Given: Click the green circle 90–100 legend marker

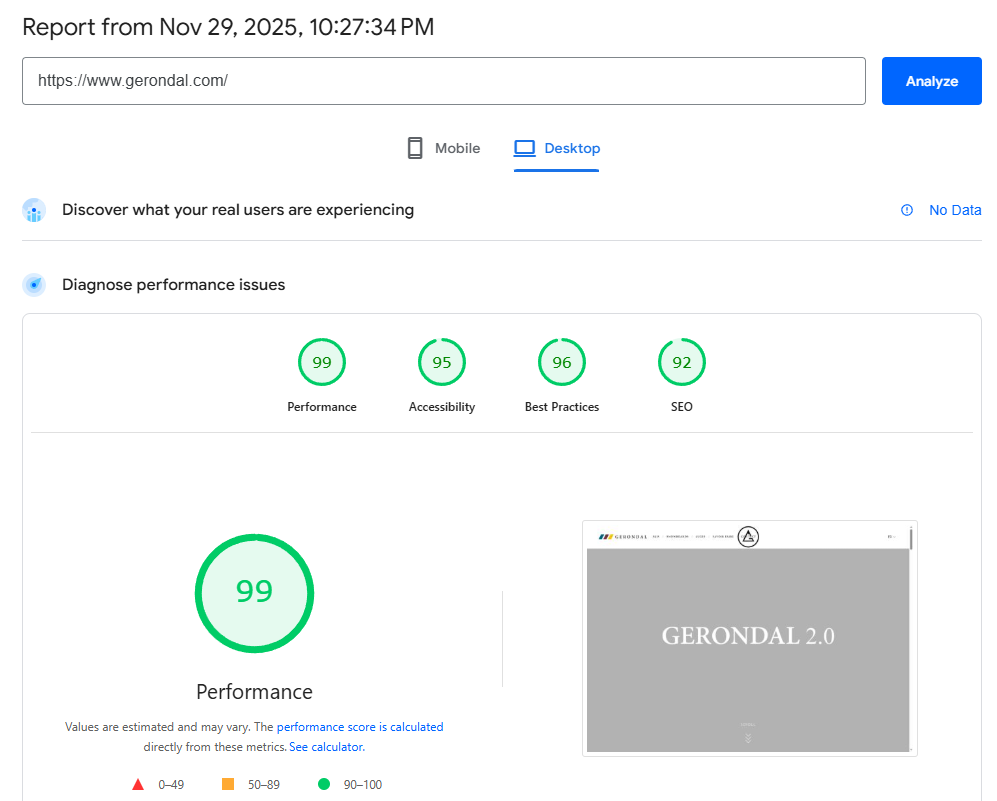Looking at the screenshot, I should pyautogui.click(x=324, y=784).
